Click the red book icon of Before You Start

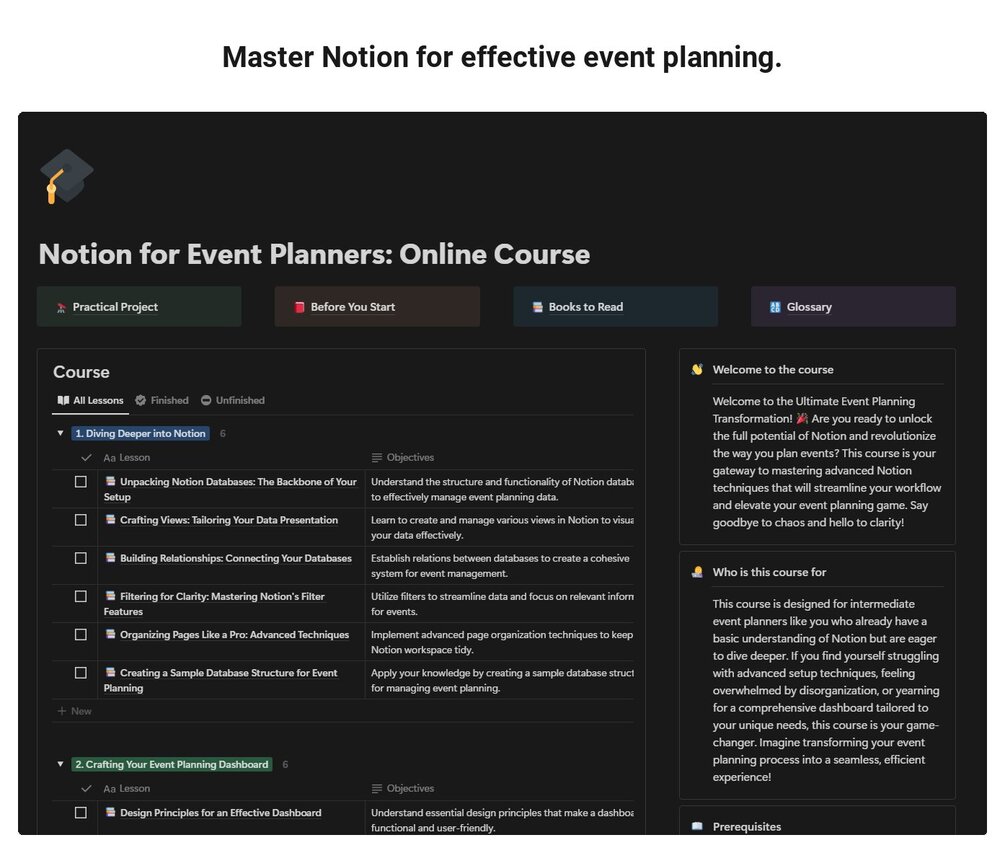click(299, 308)
